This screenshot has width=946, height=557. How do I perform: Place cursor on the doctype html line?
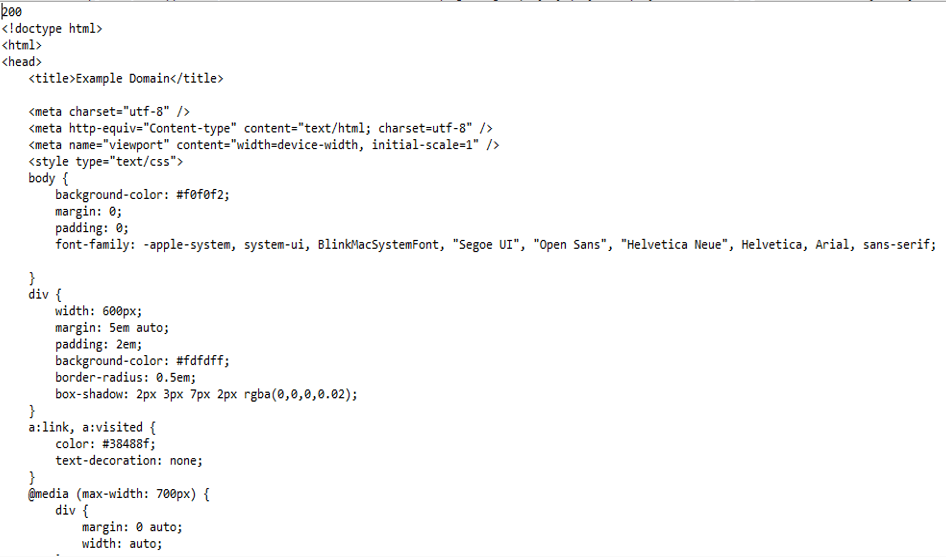(52, 29)
